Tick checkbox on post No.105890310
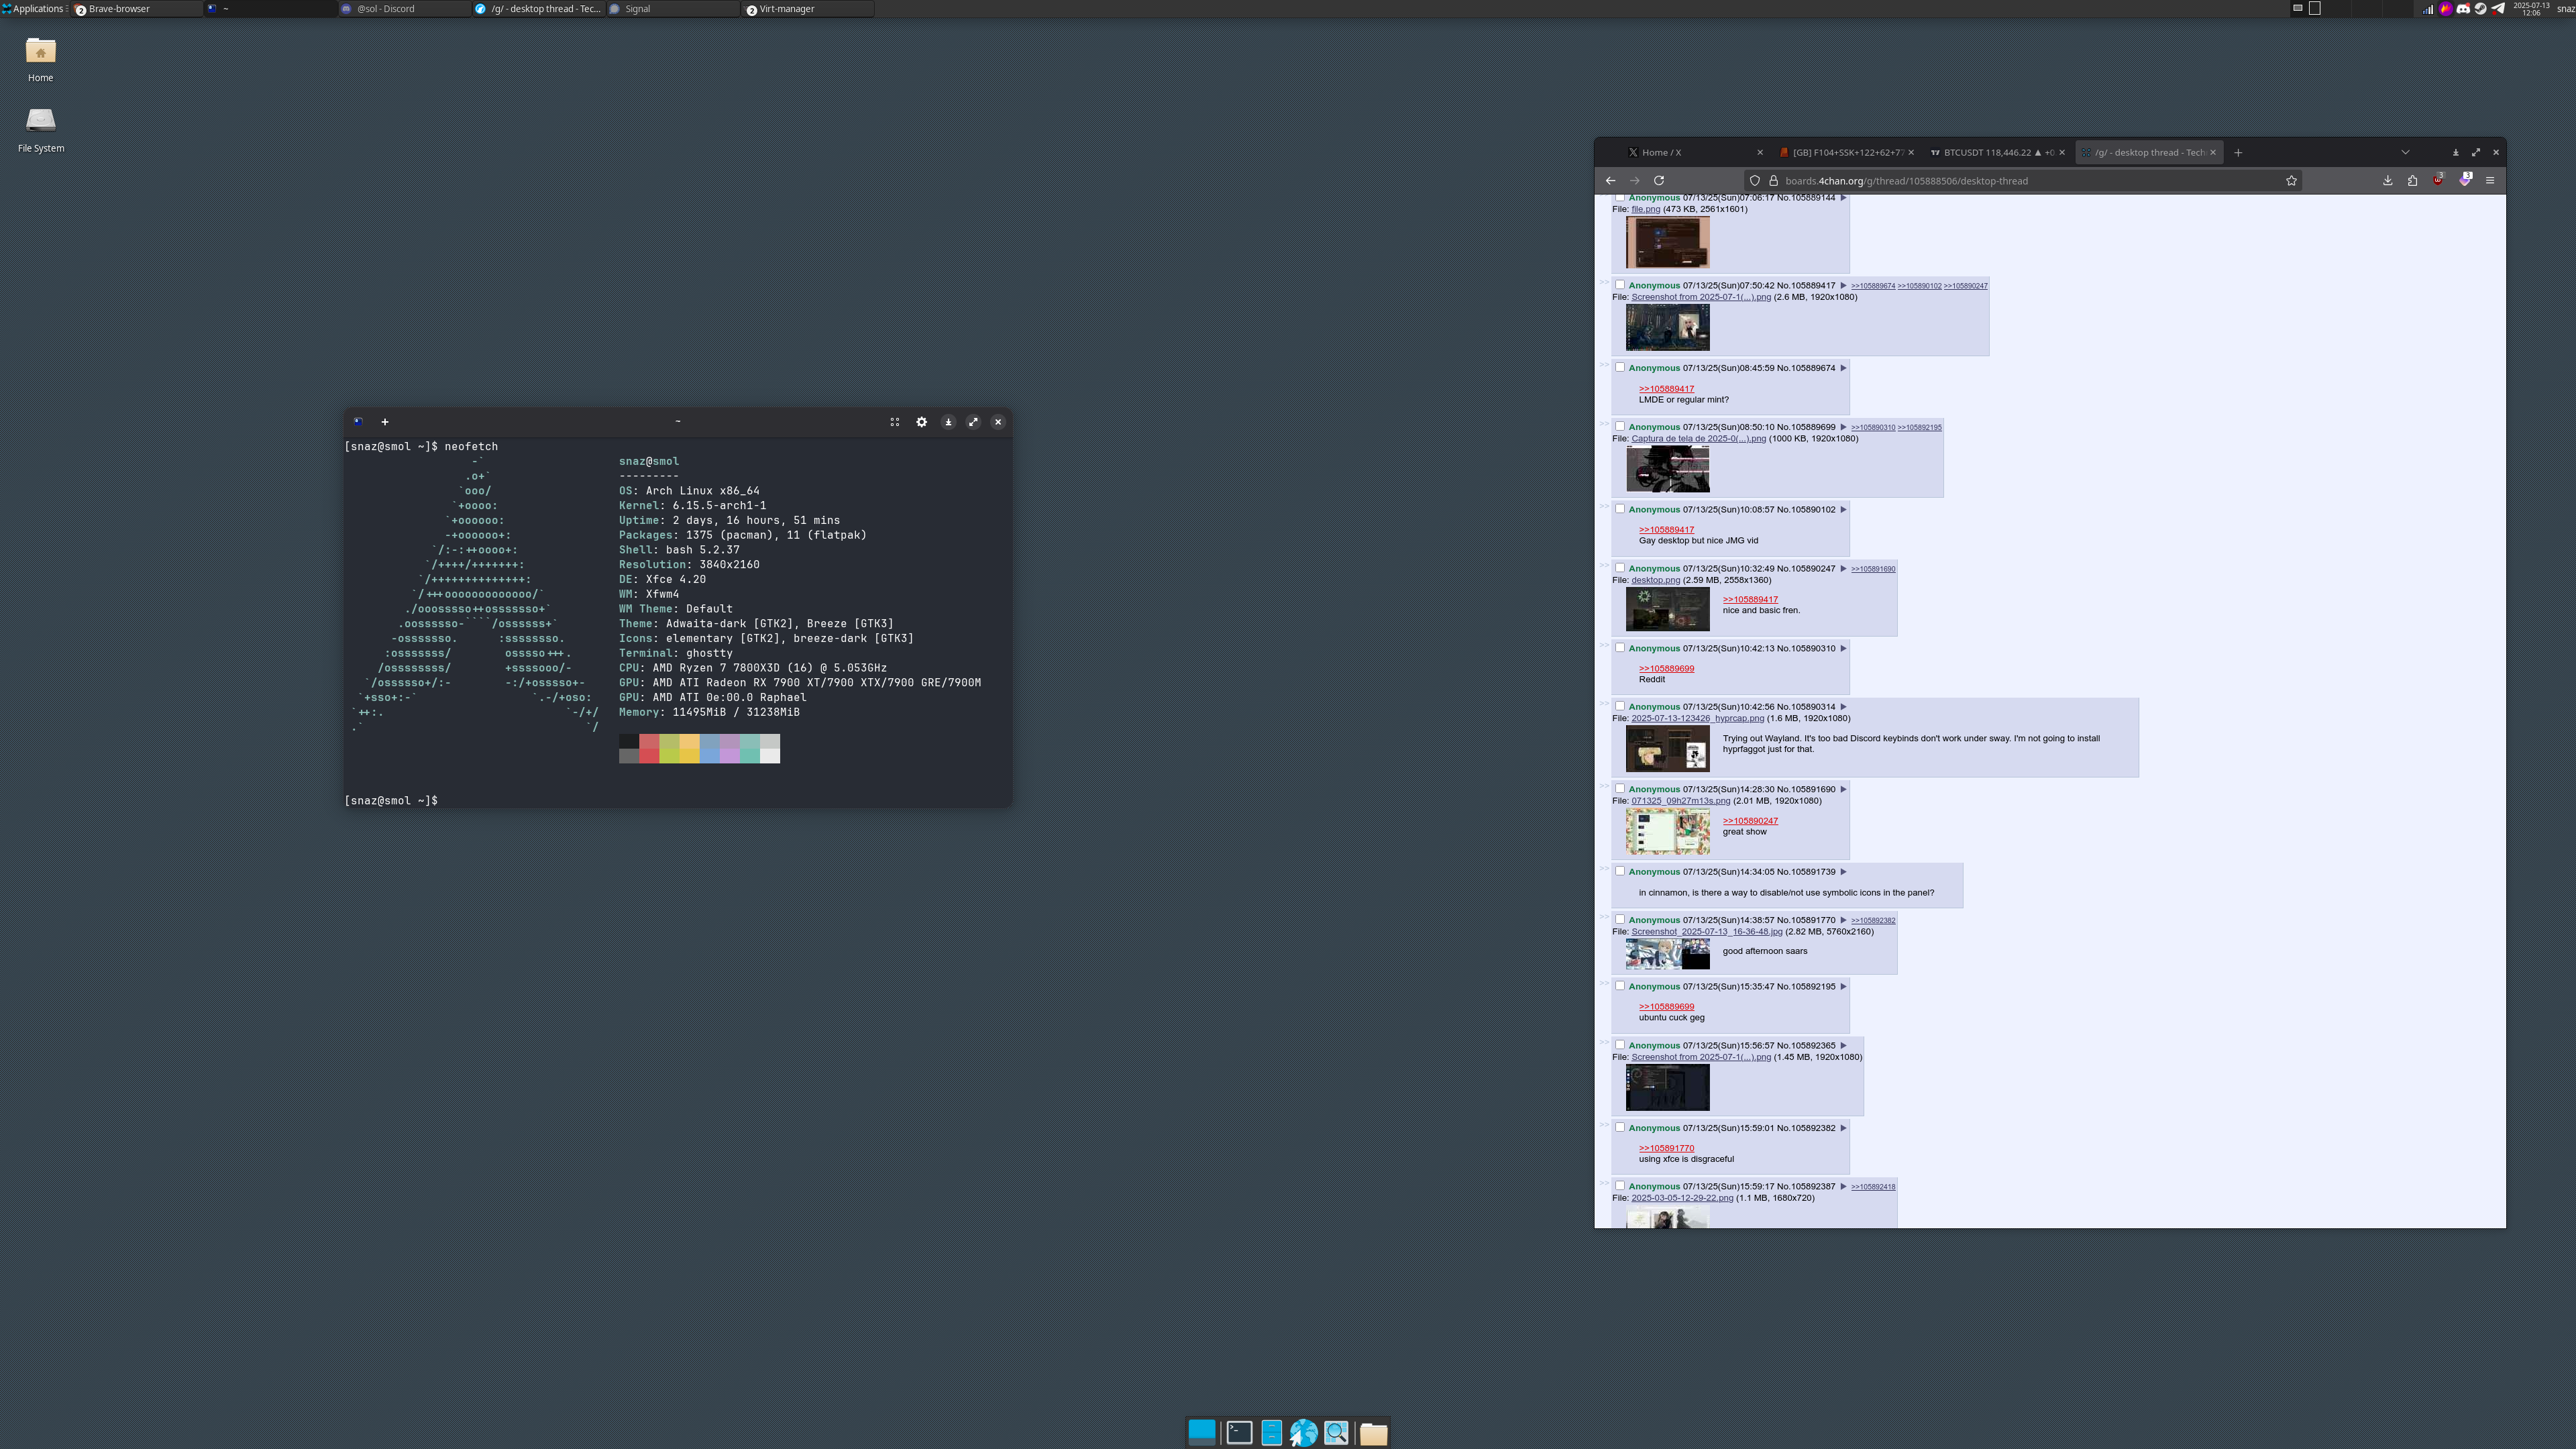Screen dimensions: 2576x1449 coord(1620,648)
